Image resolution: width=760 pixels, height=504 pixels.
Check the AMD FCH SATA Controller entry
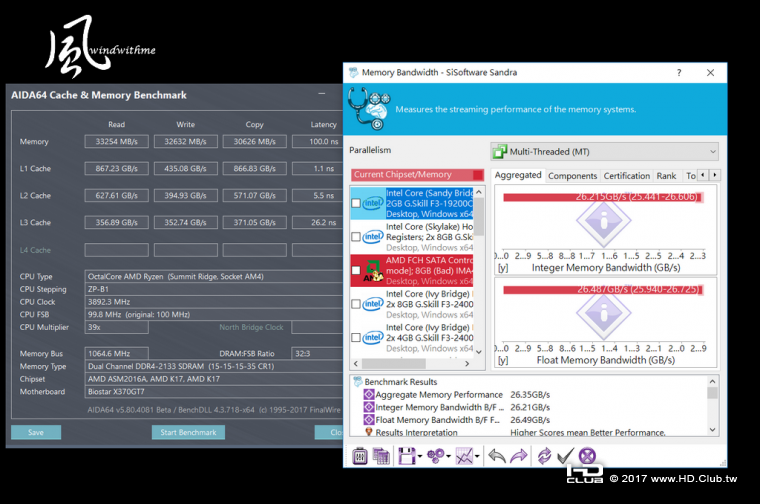coord(357,270)
